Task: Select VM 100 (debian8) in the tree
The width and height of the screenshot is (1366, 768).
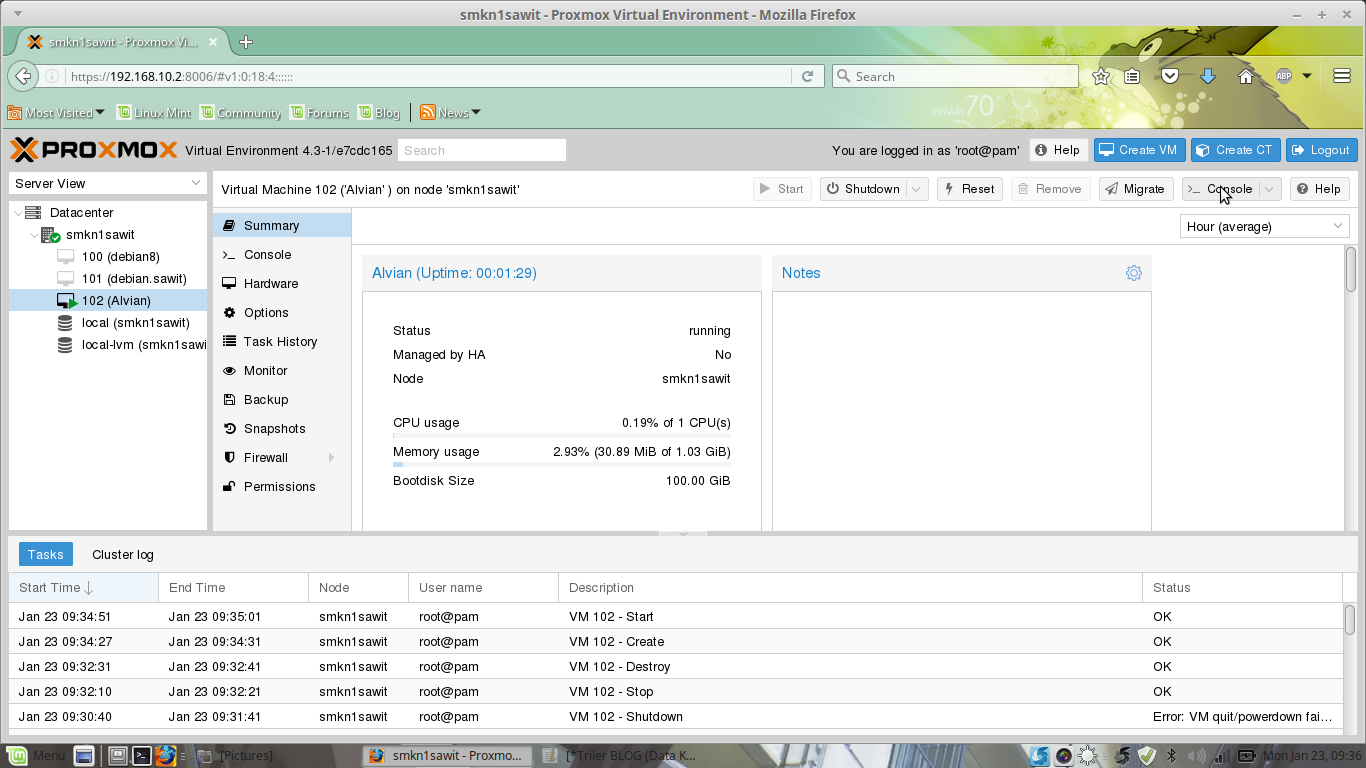Action: pyautogui.click(x=108, y=257)
